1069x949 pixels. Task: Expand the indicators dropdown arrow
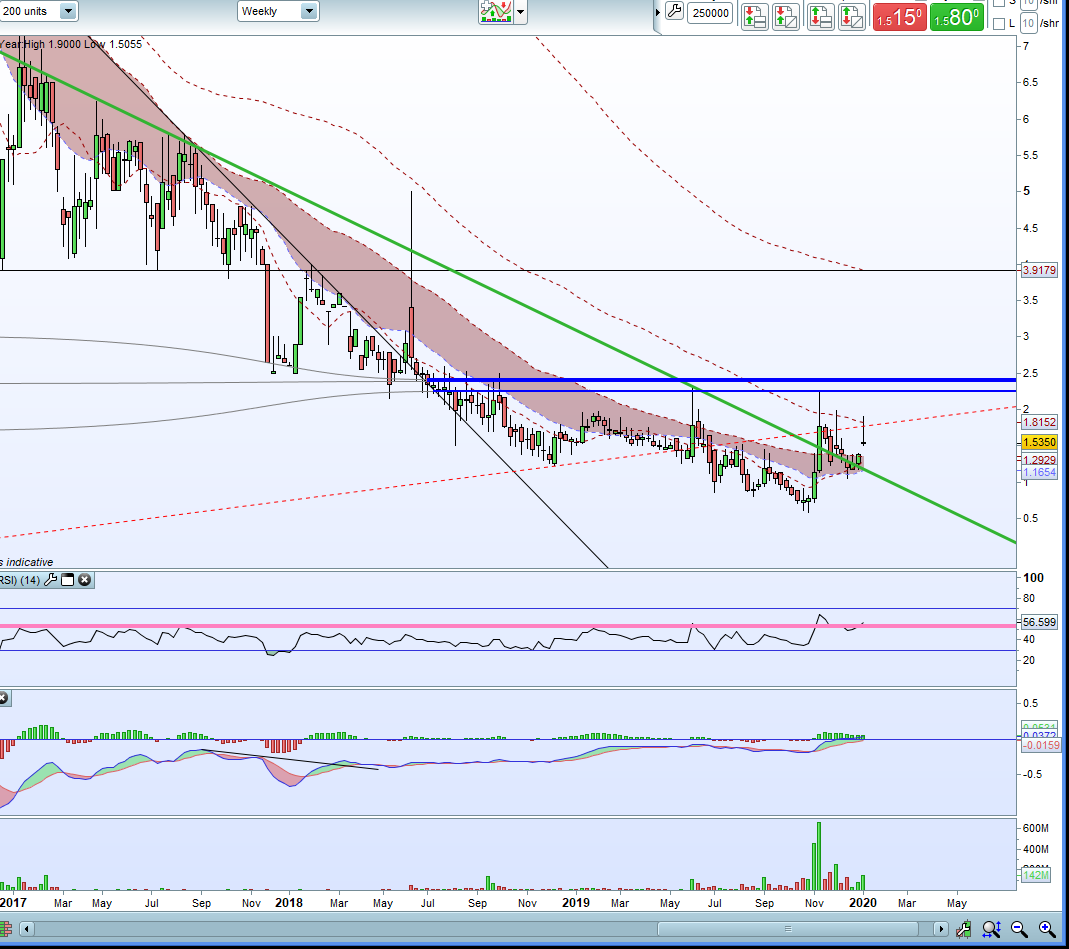[x=521, y=12]
